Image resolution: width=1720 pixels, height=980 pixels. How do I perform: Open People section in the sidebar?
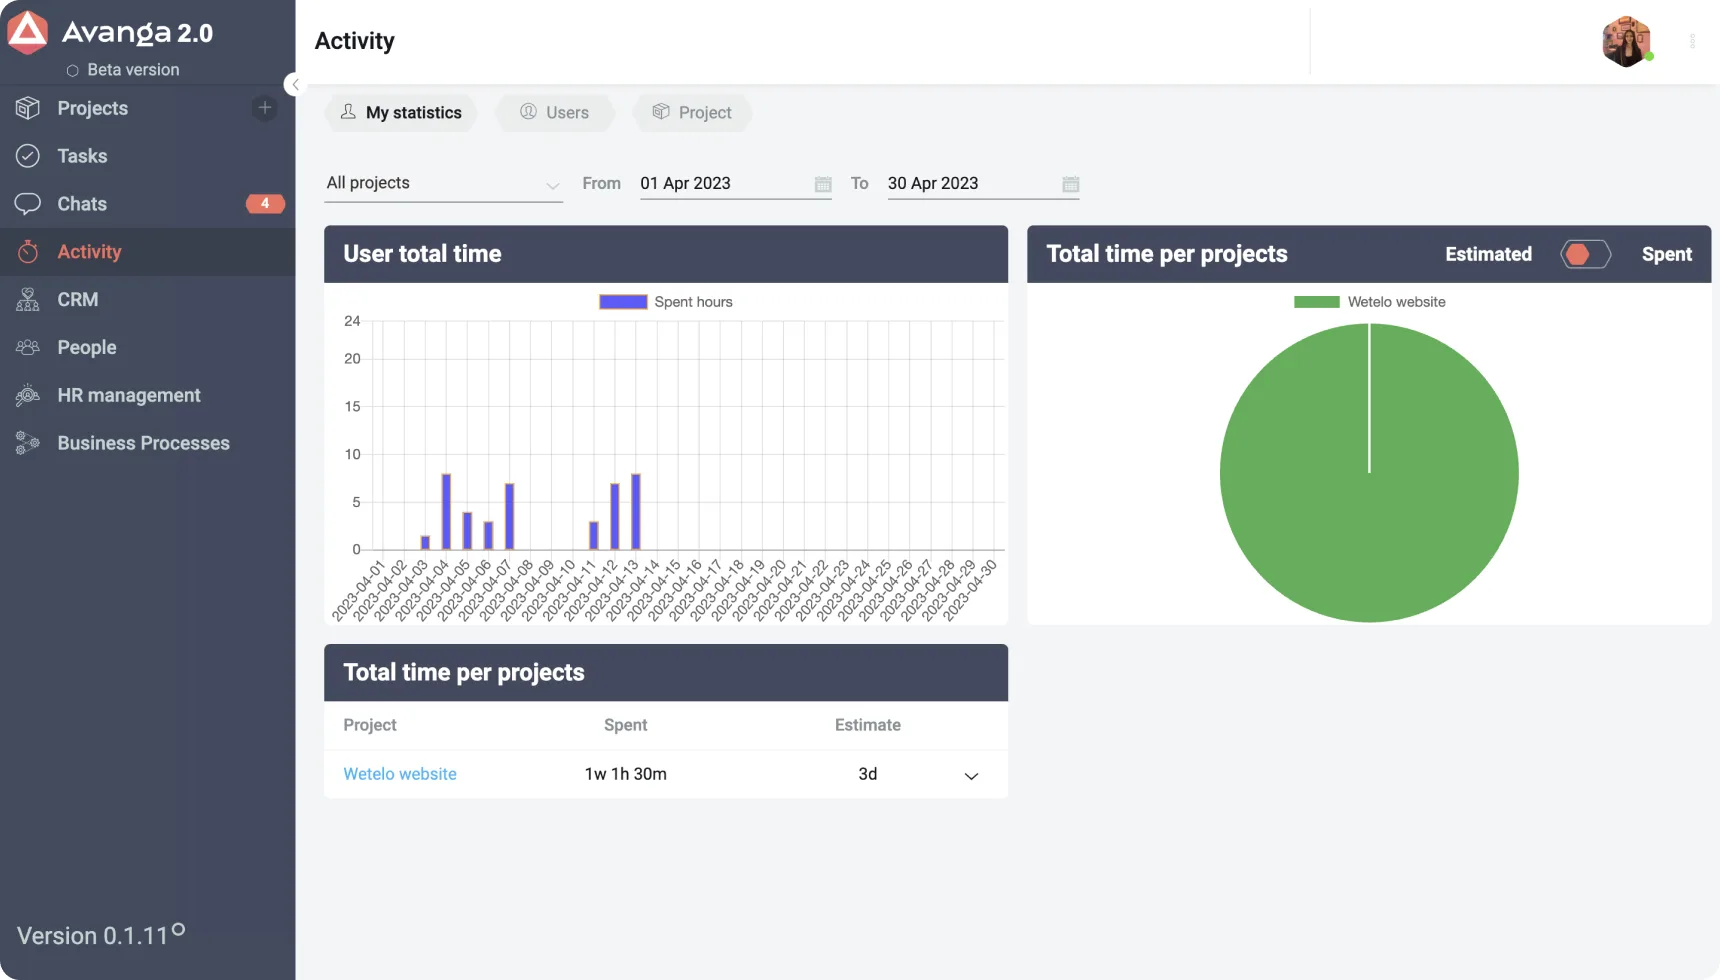87,348
